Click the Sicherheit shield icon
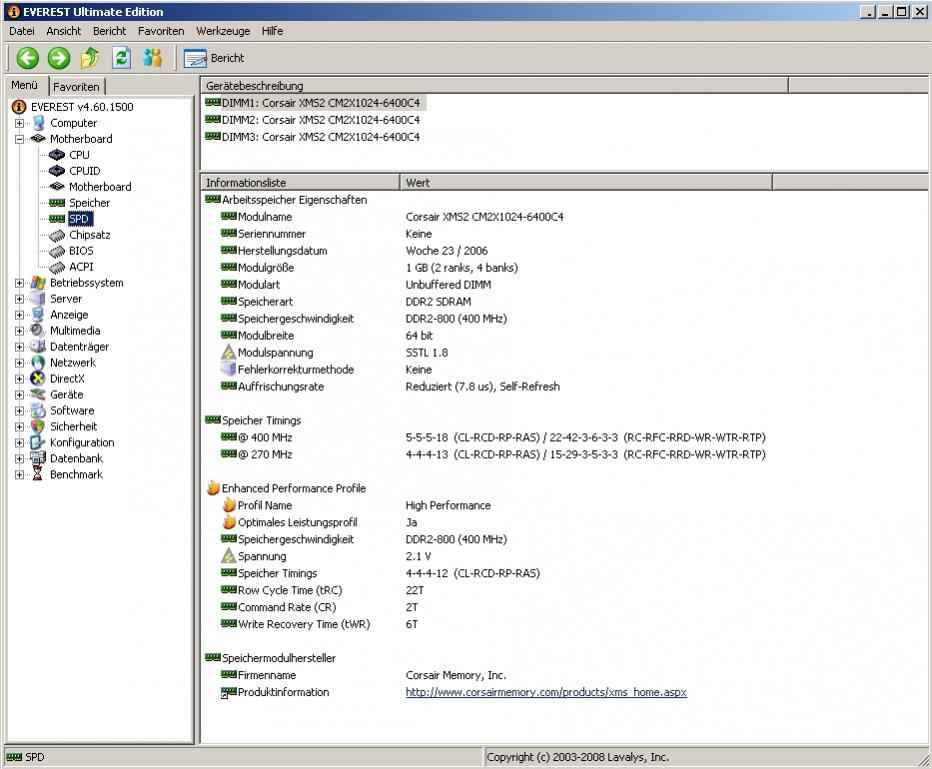Viewport: 932px width, 769px height. 38,427
